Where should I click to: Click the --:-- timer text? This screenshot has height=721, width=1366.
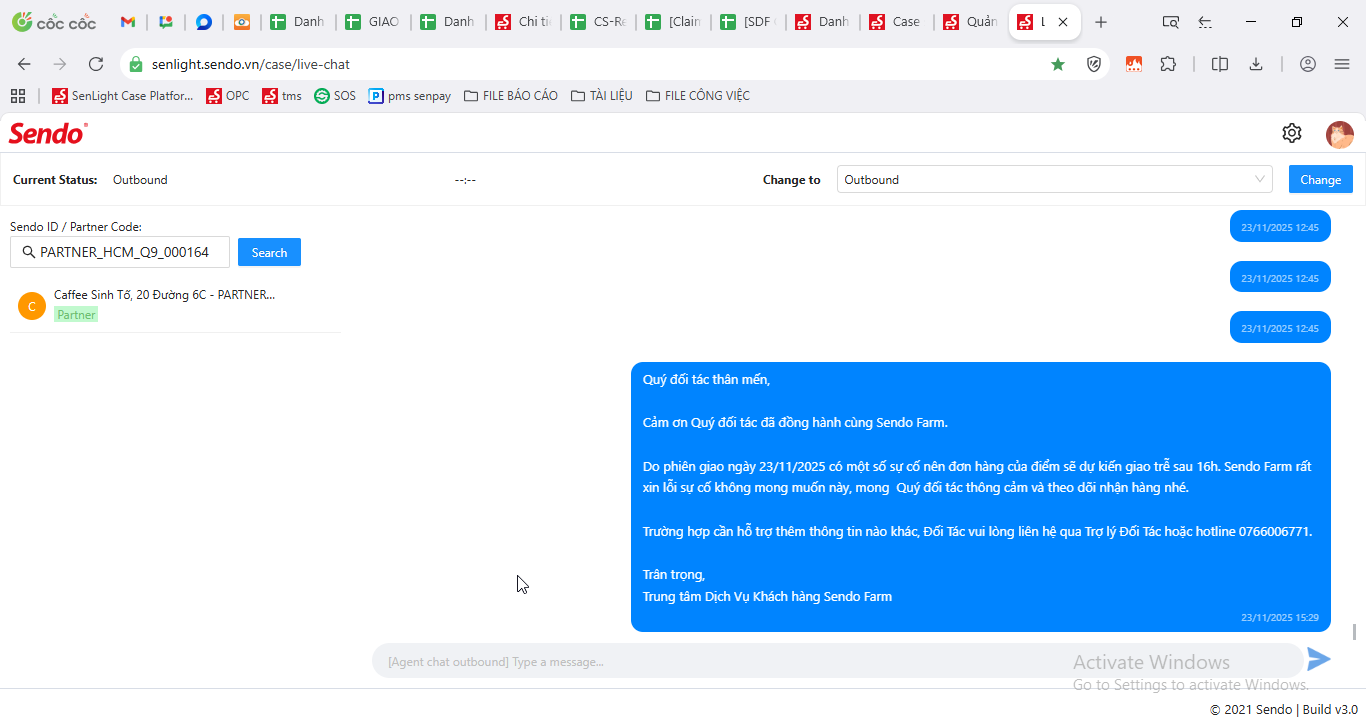tap(465, 180)
